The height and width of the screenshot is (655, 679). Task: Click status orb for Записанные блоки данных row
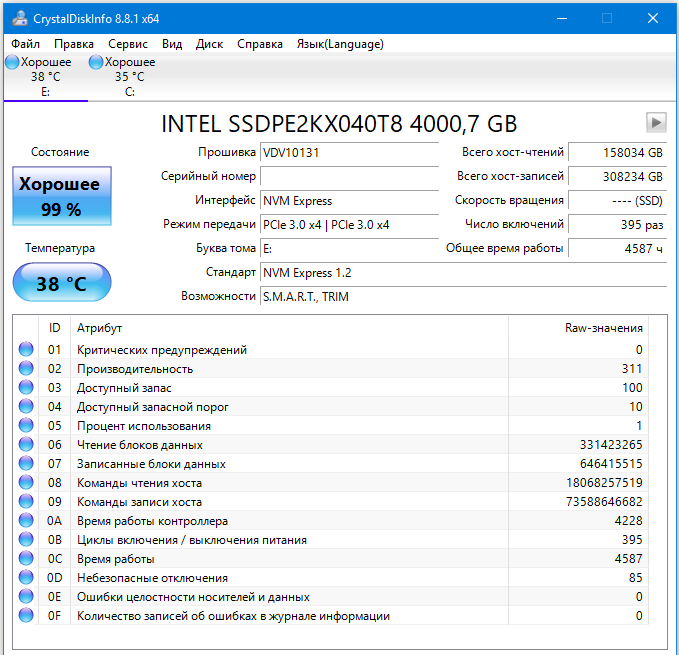coord(26,464)
